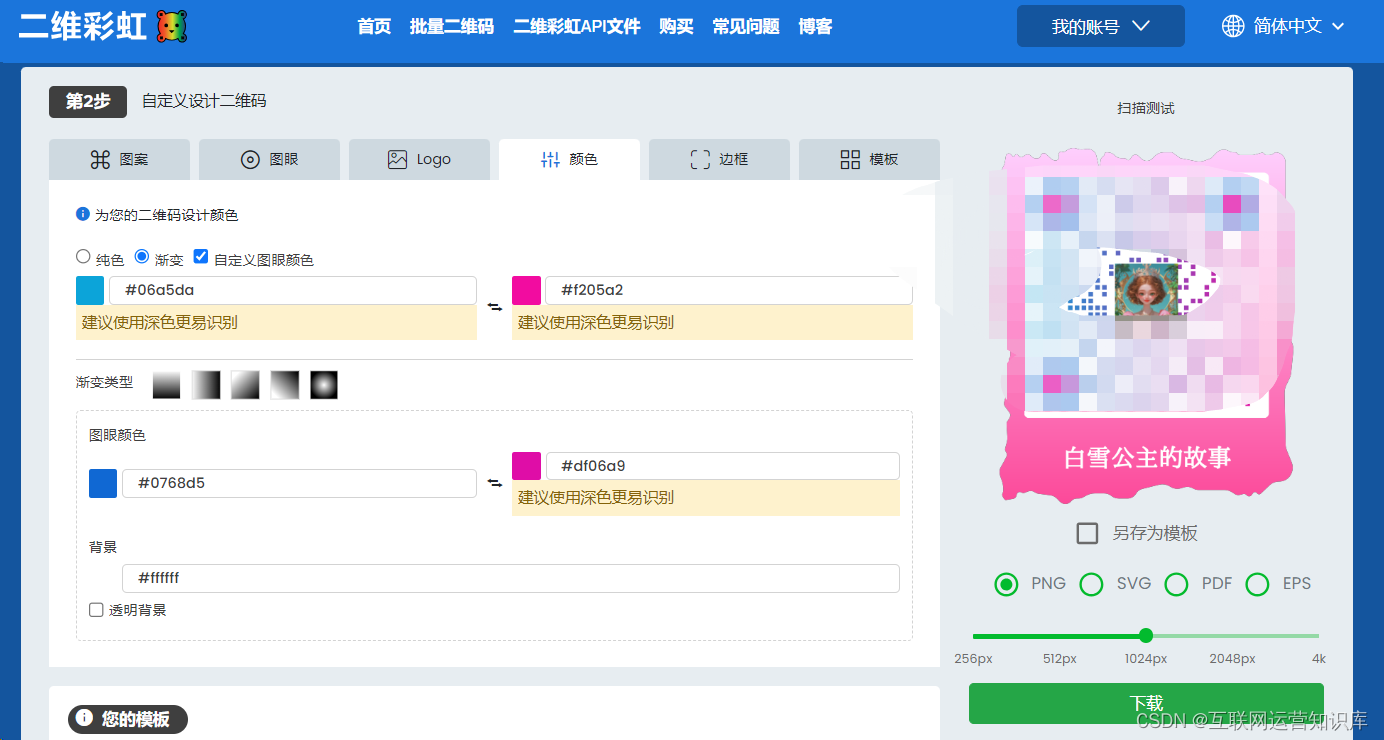Click the background #ffffff input field
This screenshot has width=1384, height=740.
click(511, 578)
